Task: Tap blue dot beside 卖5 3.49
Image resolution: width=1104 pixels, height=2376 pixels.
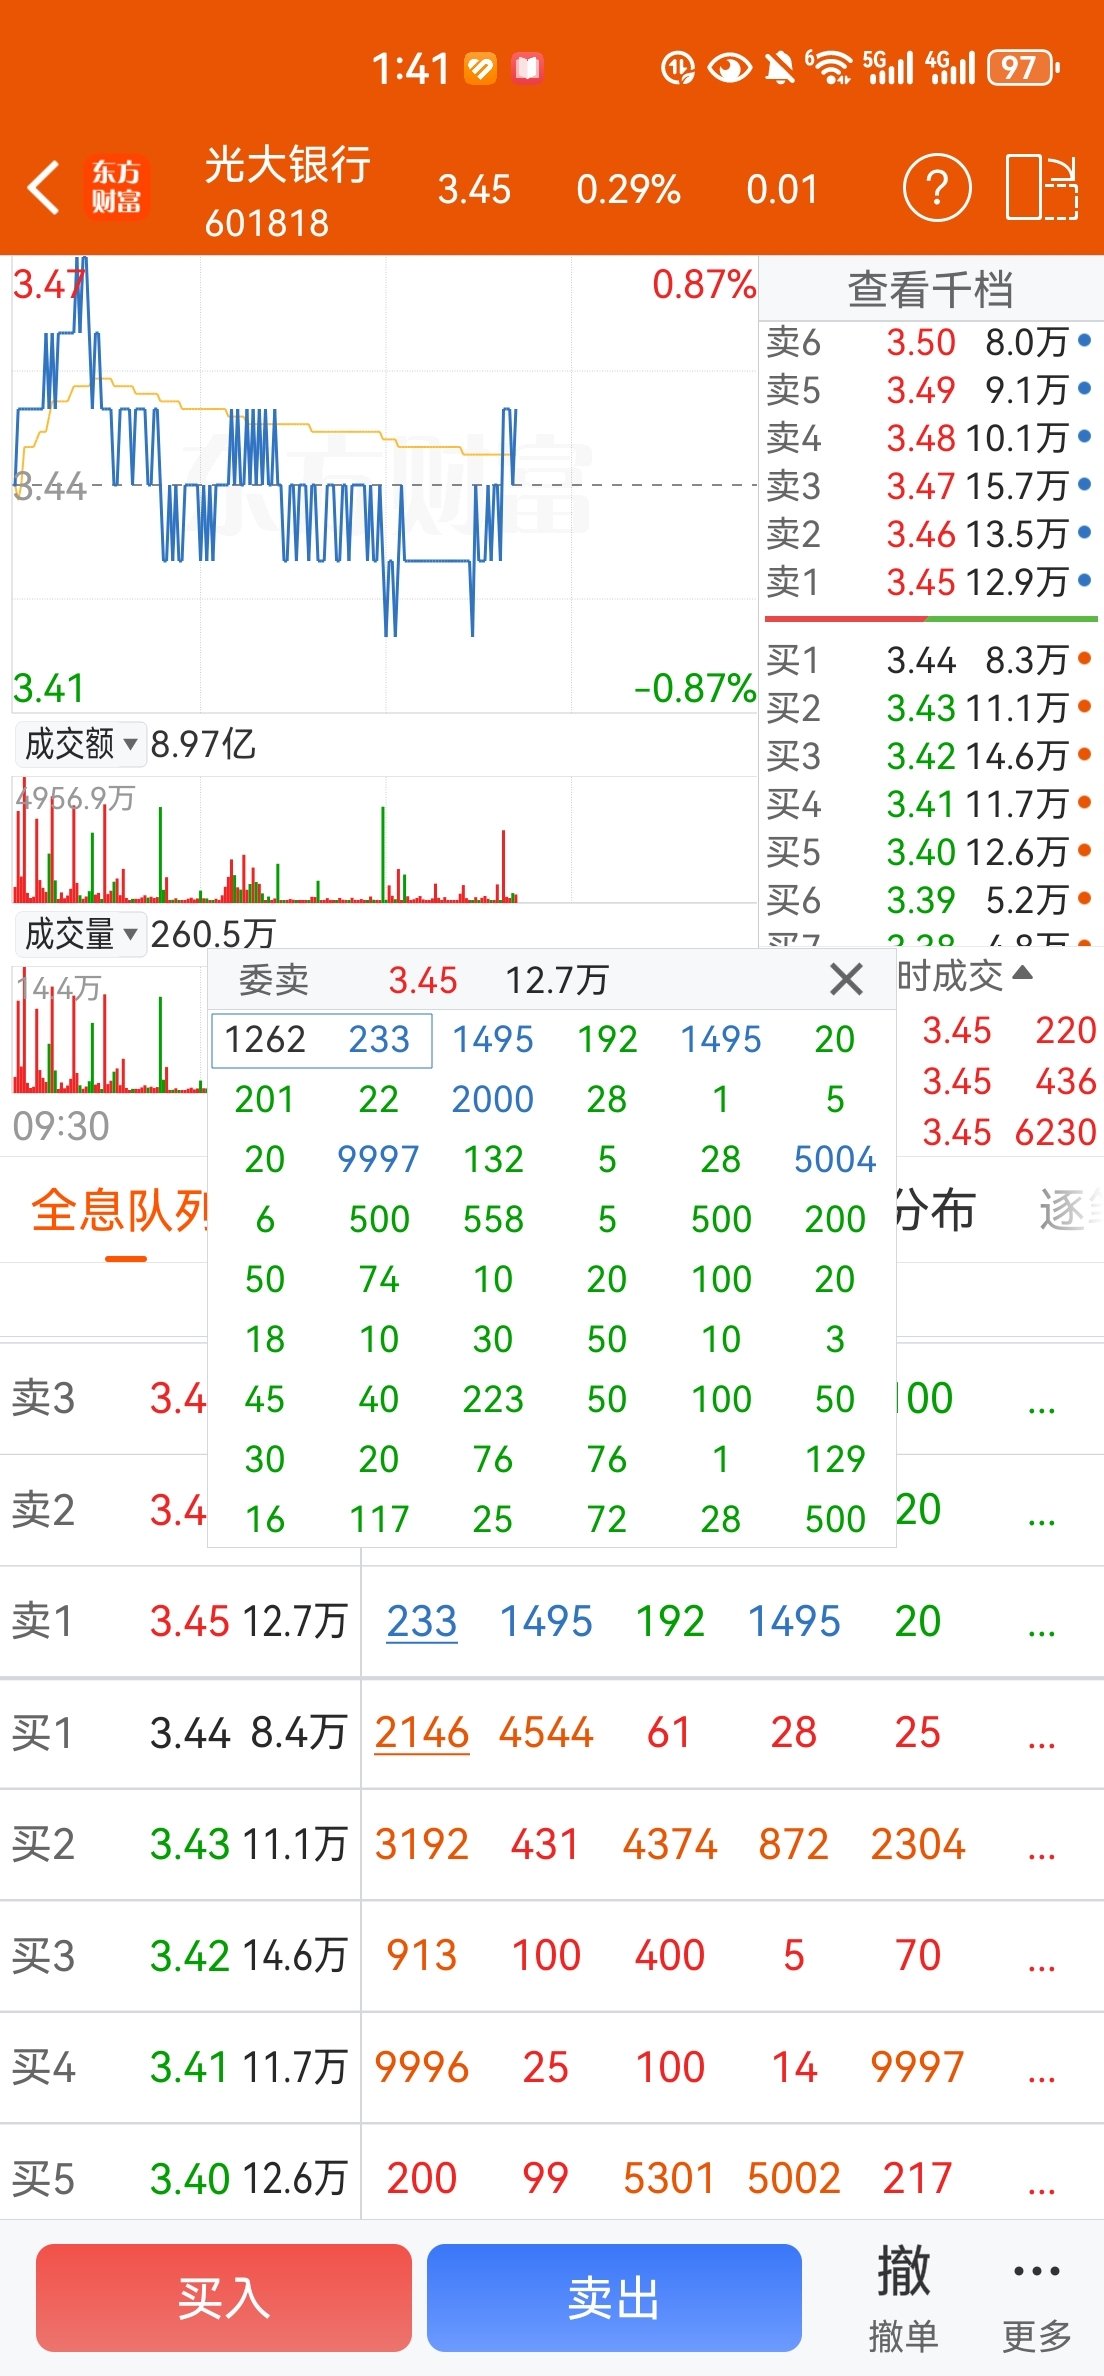Action: tap(1085, 388)
